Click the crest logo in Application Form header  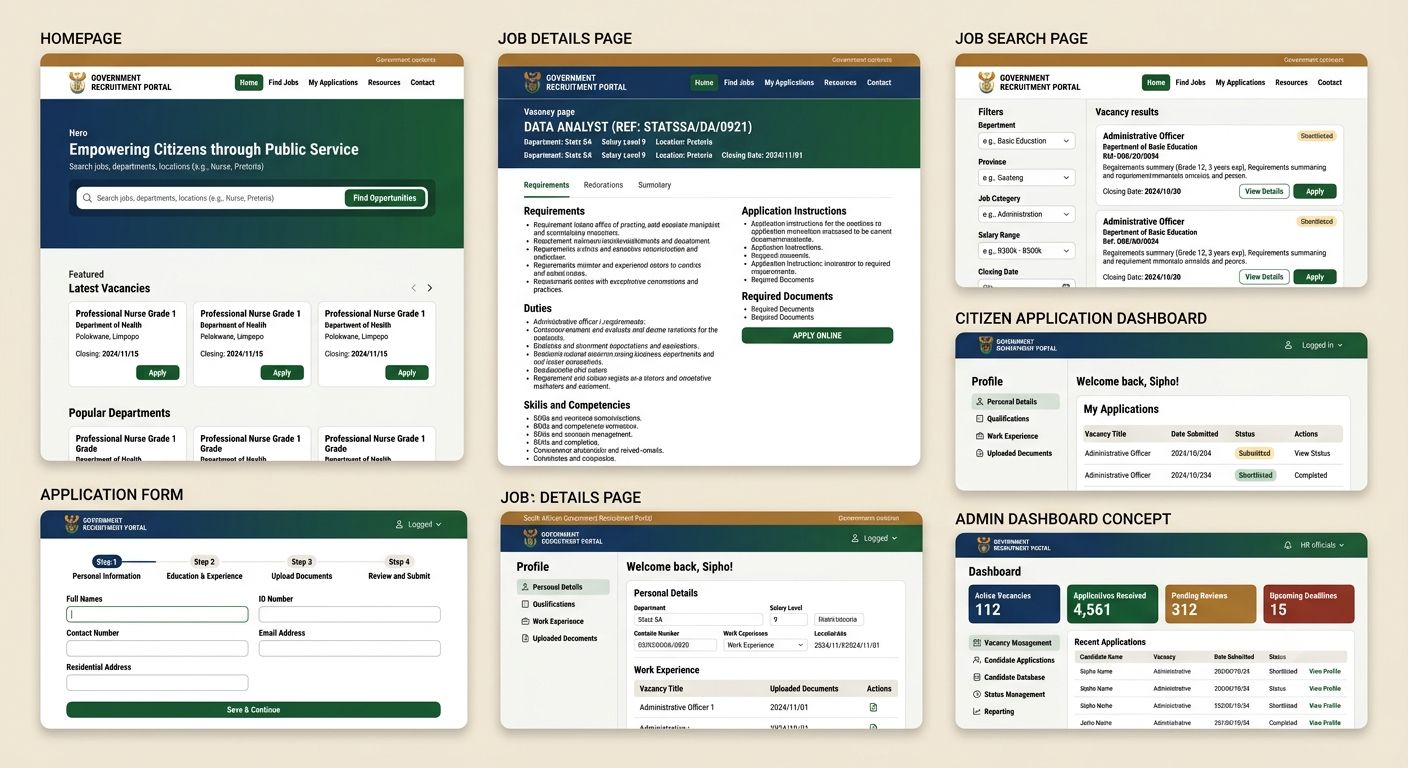point(72,523)
